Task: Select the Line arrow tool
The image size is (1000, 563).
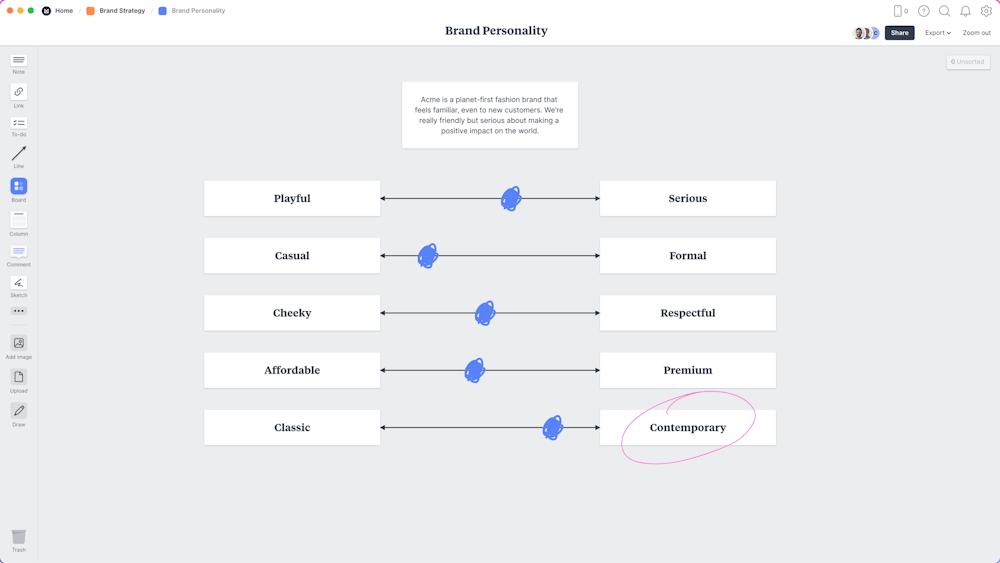Action: [x=18, y=154]
